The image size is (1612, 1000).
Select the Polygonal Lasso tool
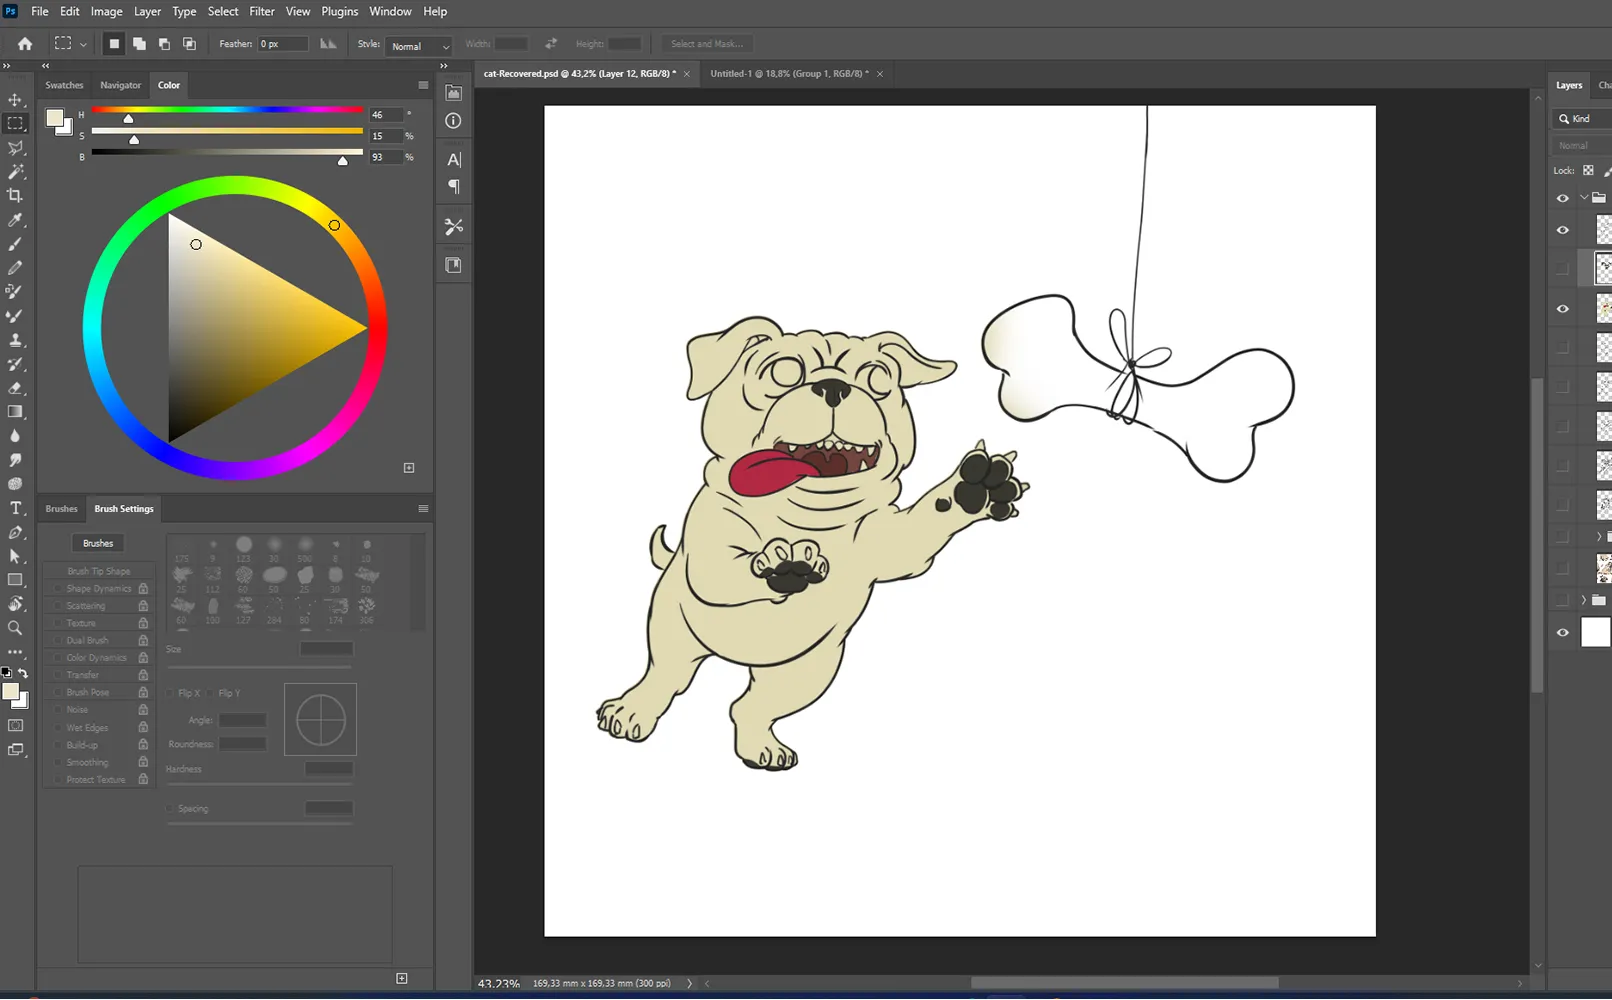[x=15, y=148]
